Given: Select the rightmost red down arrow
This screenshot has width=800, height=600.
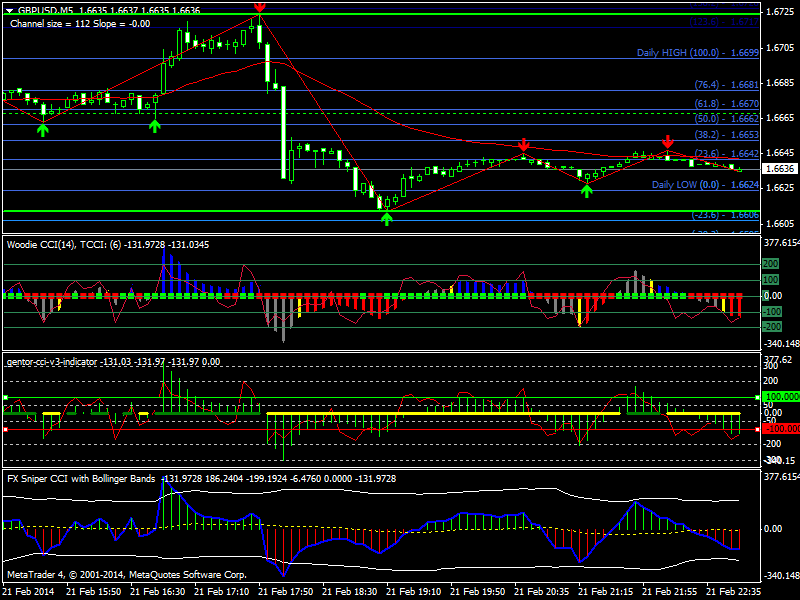Looking at the screenshot, I should pos(668,142).
